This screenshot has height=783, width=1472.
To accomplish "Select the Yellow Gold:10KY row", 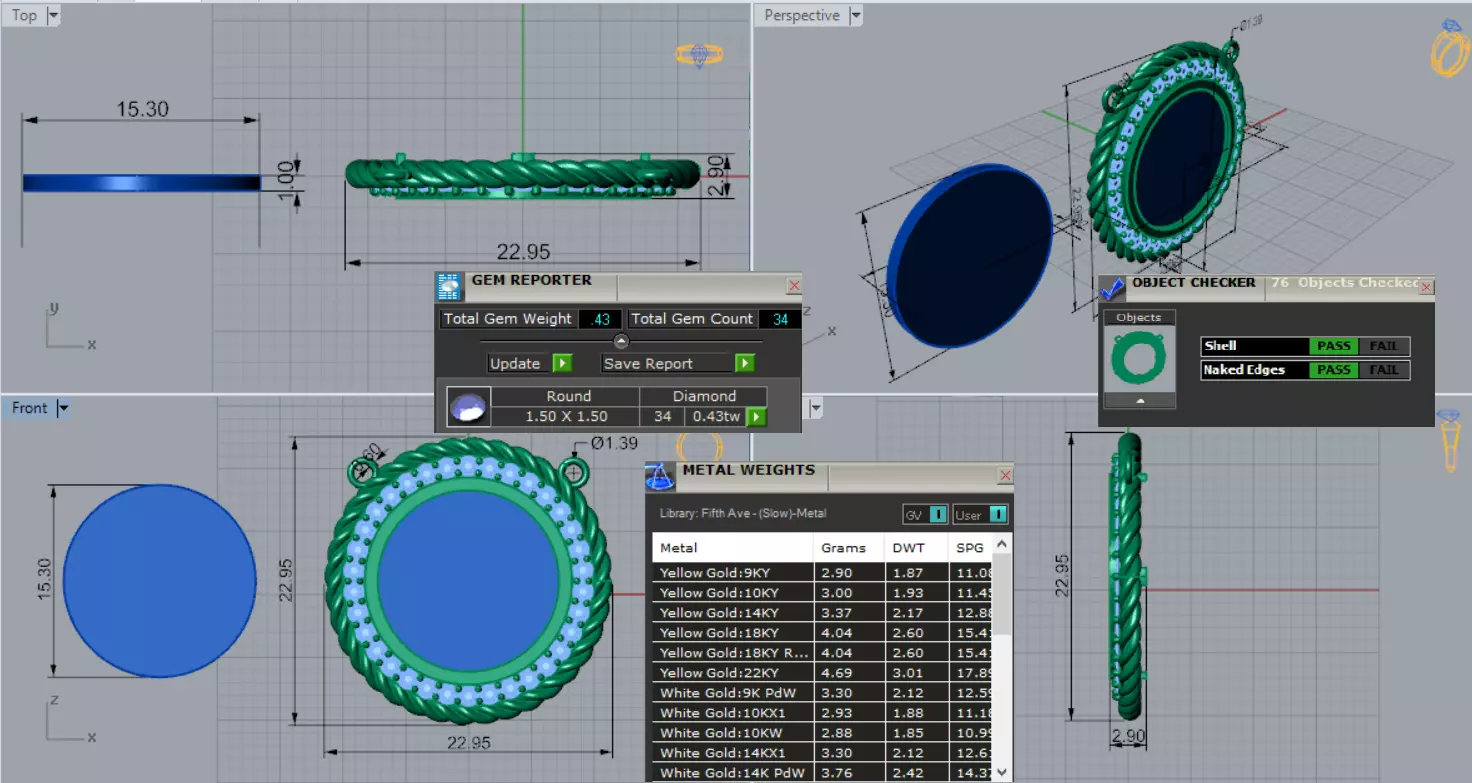I will (x=824, y=593).
